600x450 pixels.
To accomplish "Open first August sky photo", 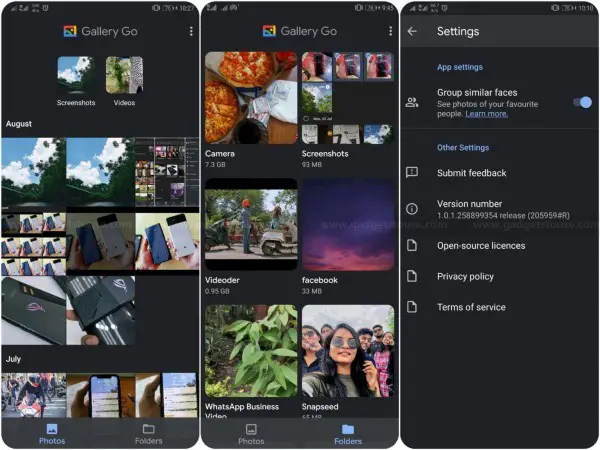I will tap(34, 172).
